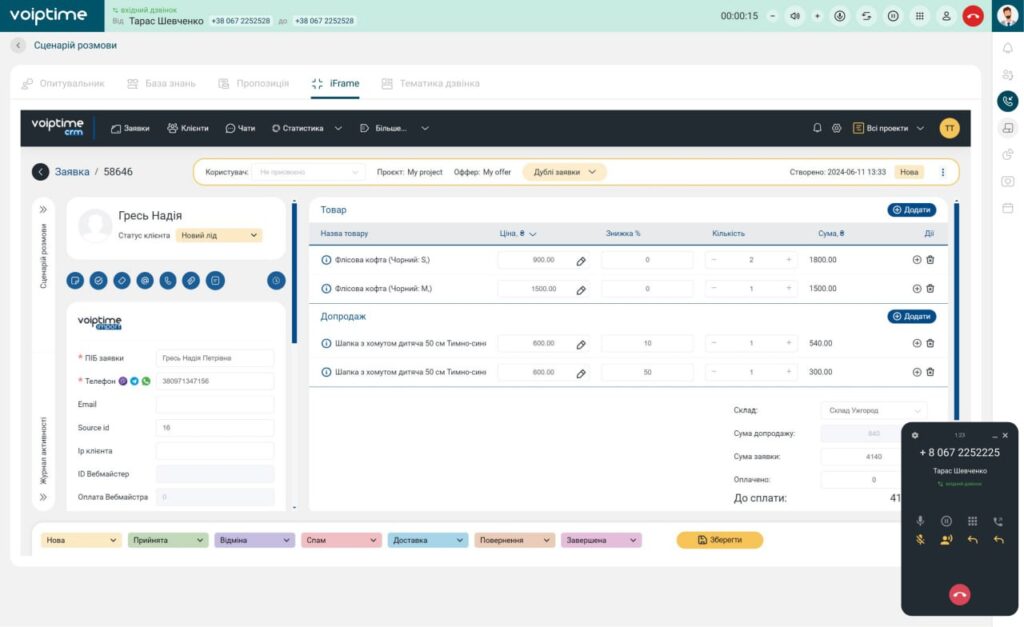Click Телефон number input field
The image size is (1024, 627).
click(x=215, y=381)
